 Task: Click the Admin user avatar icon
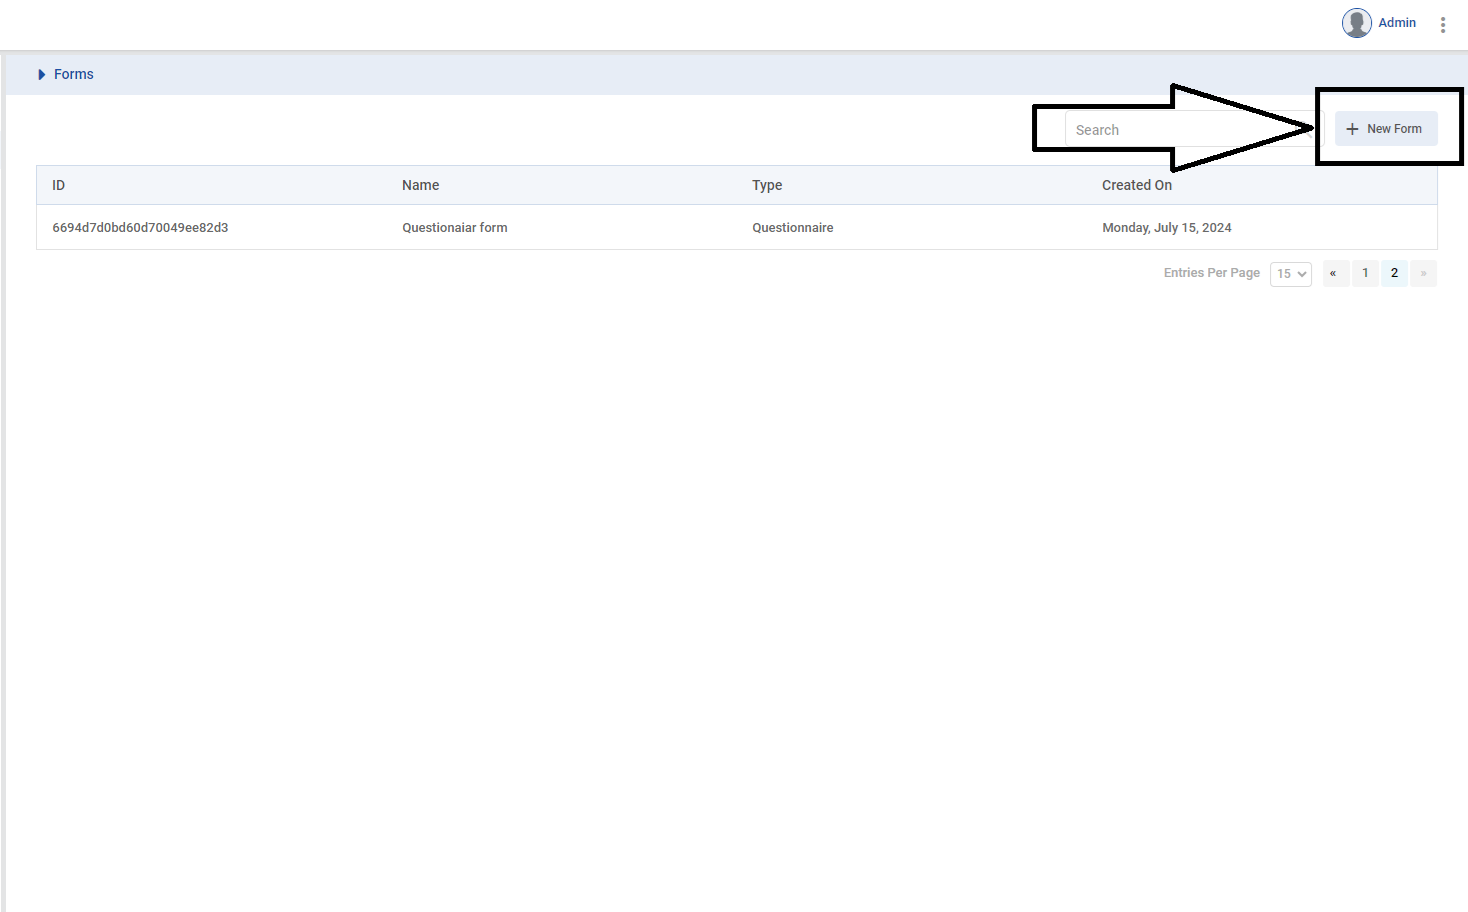[x=1356, y=23]
